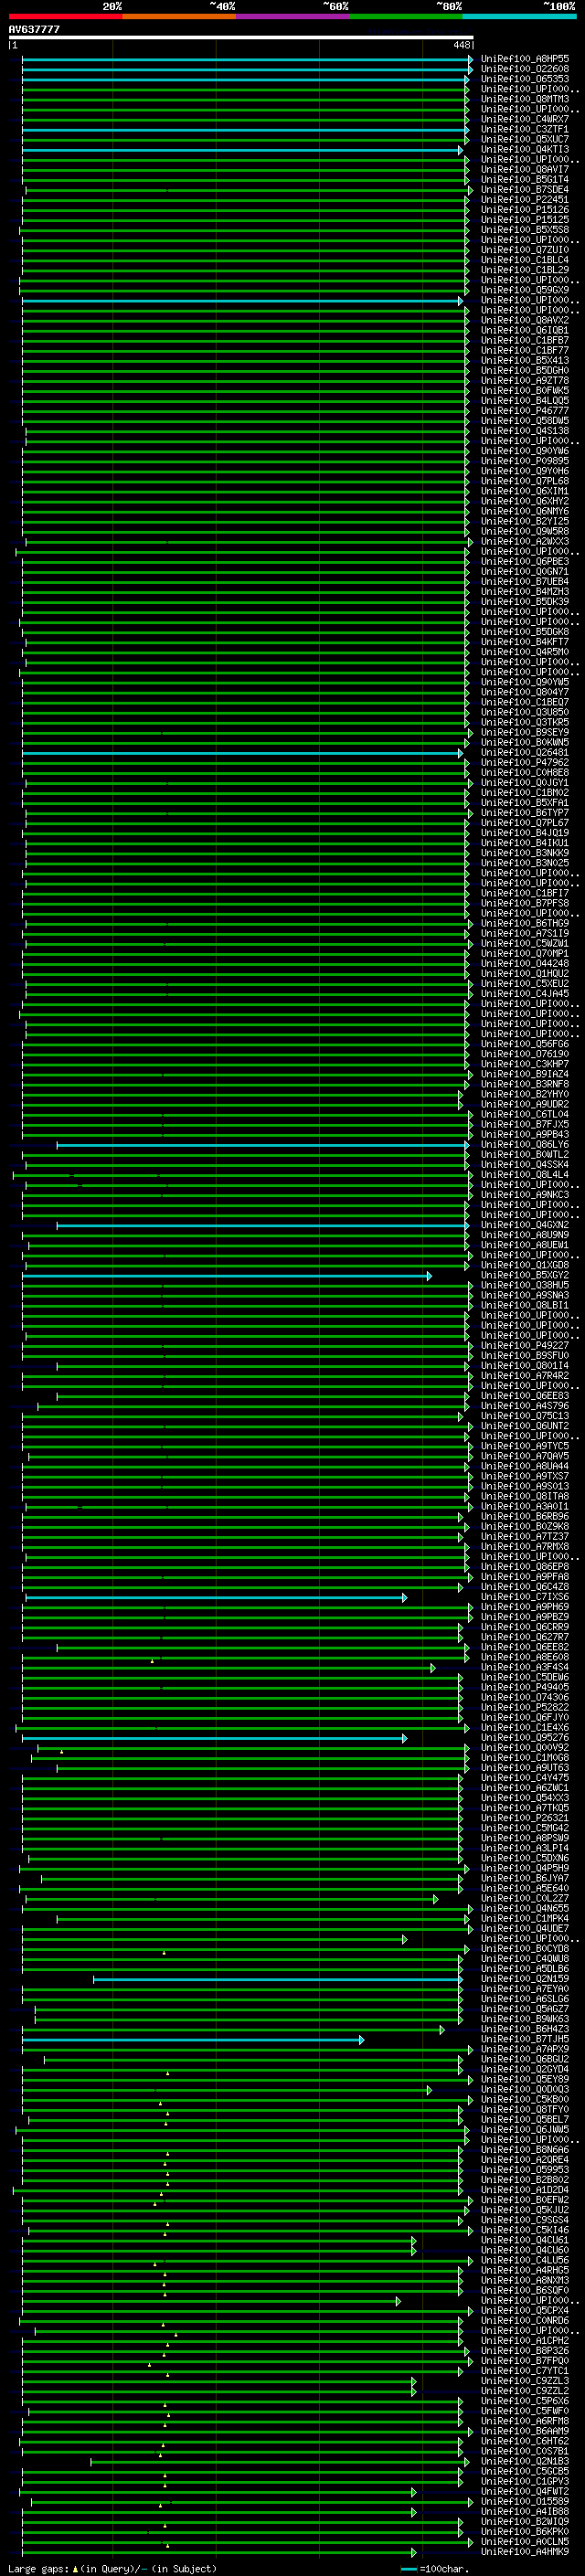Click the 448 query length marker
Viewport: 585px width, 2576px height.
(x=461, y=45)
